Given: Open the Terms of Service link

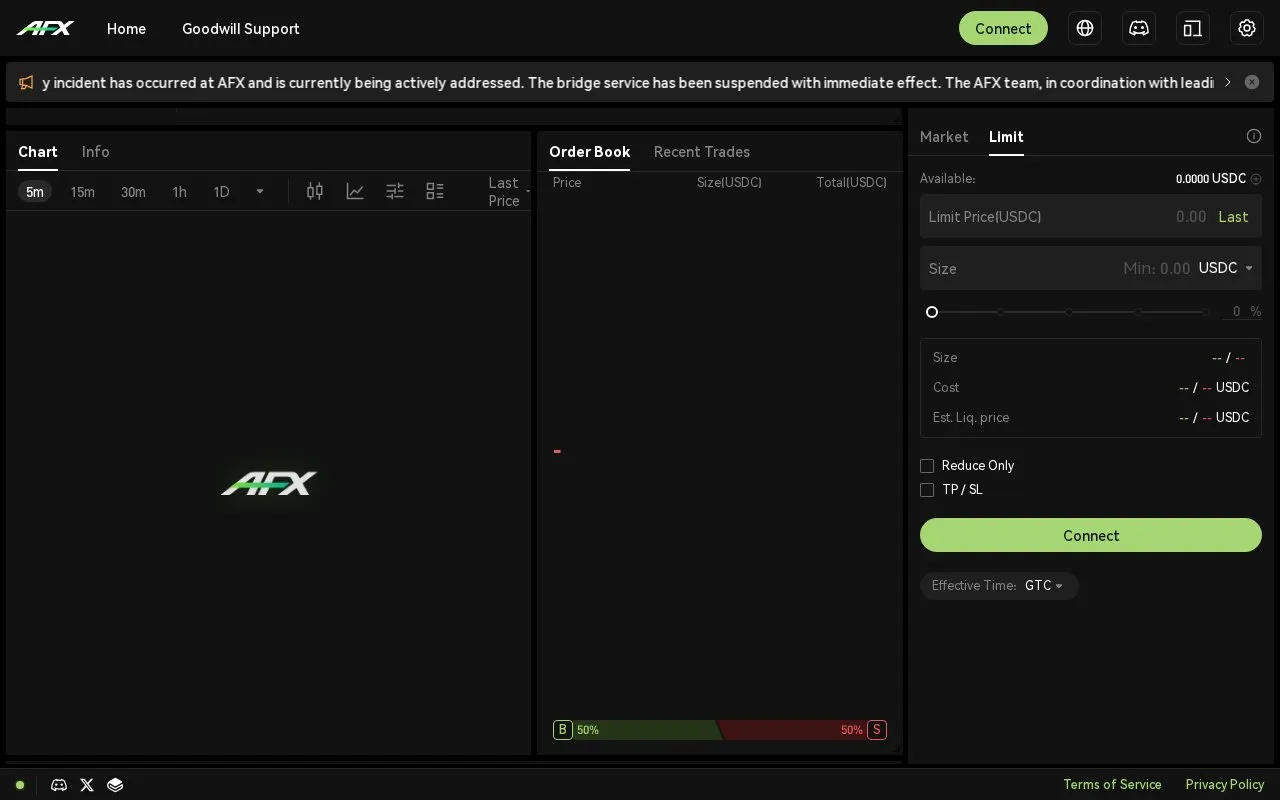Looking at the screenshot, I should point(1112,785).
